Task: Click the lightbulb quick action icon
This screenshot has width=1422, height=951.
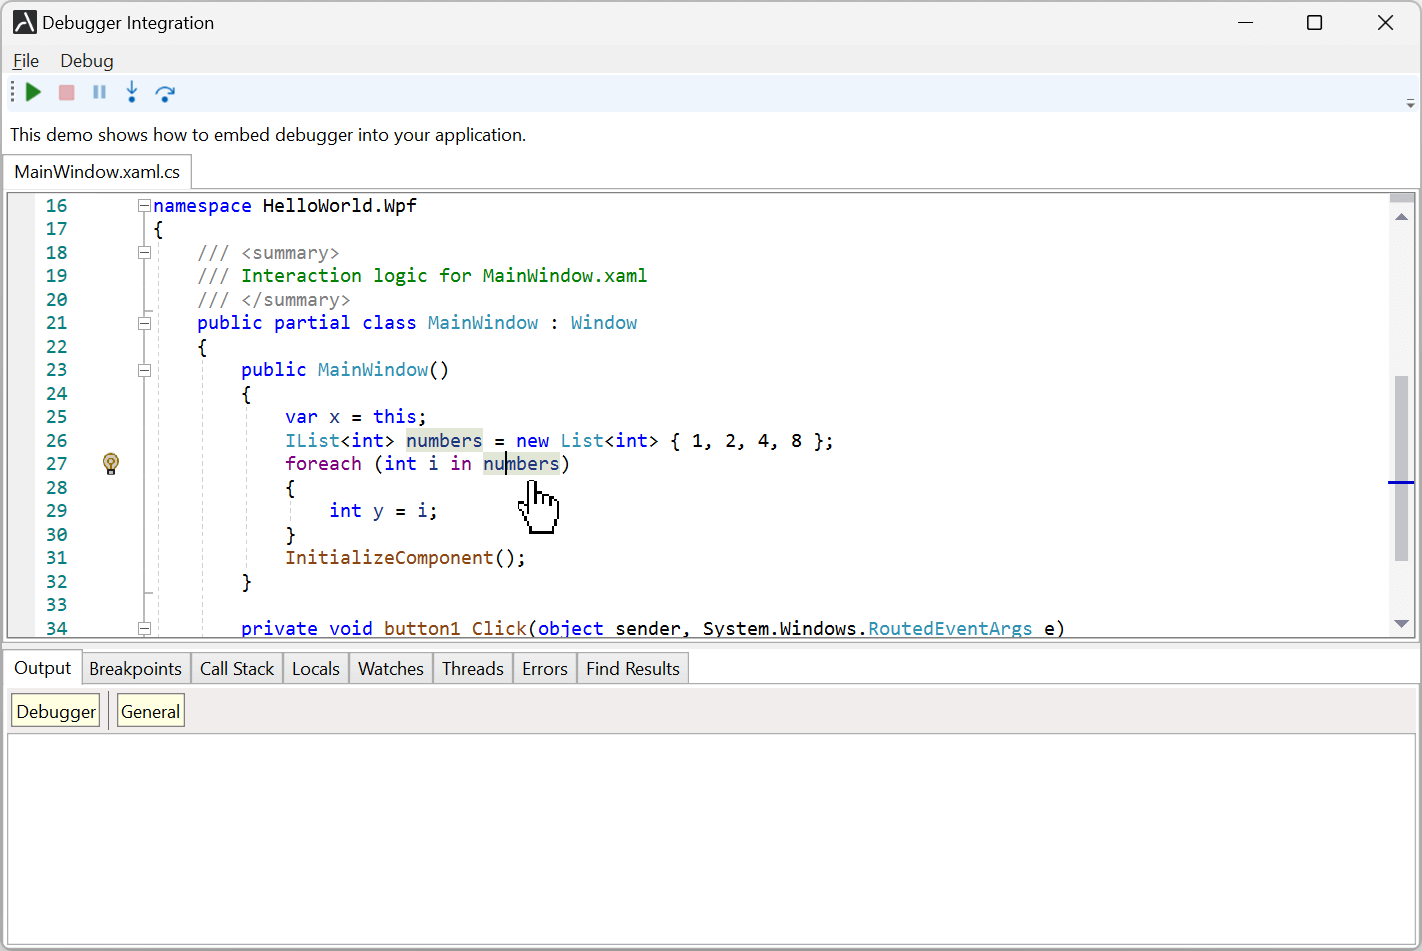Action: tap(111, 463)
